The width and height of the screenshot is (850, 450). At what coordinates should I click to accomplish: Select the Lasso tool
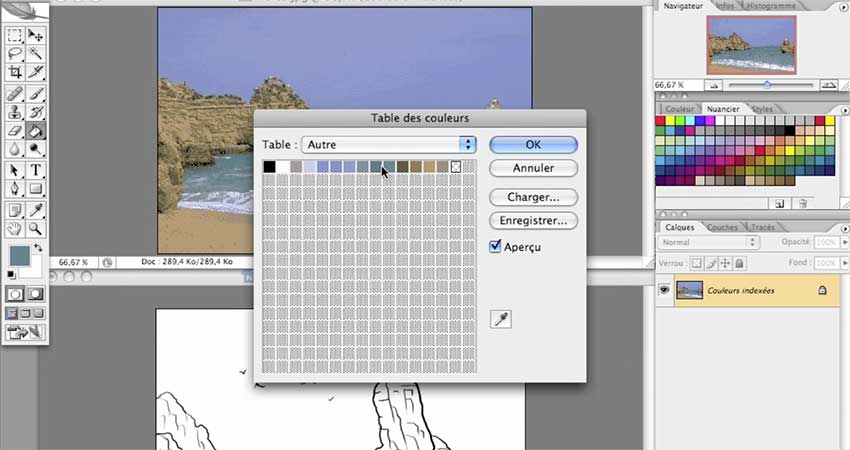click(x=15, y=54)
